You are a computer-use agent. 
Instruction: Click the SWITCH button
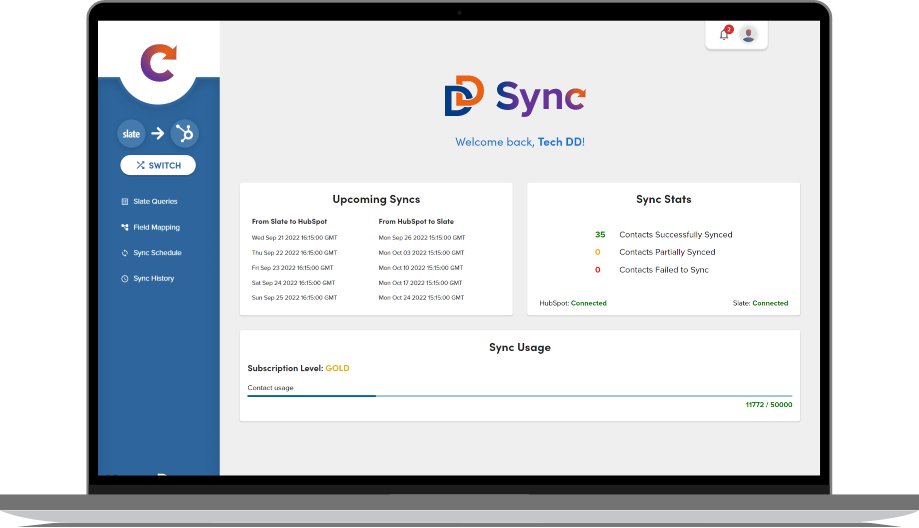click(158, 165)
